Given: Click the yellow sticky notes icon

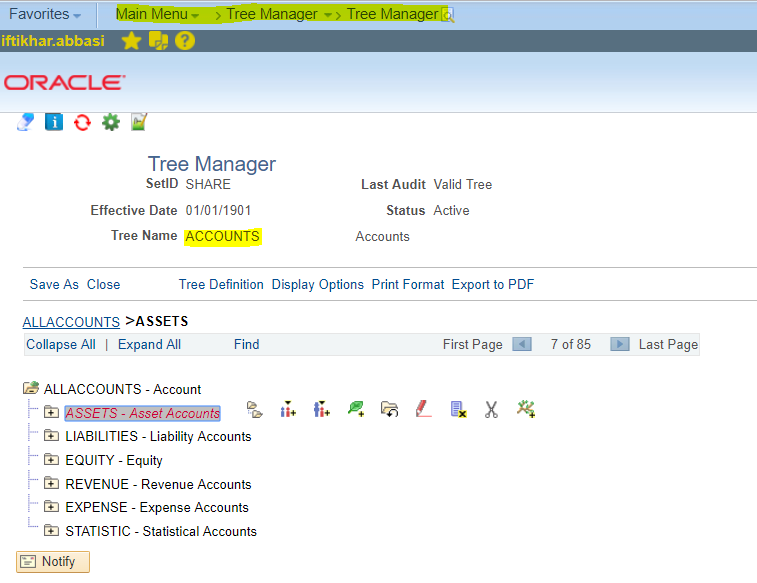Looking at the screenshot, I should (158, 41).
